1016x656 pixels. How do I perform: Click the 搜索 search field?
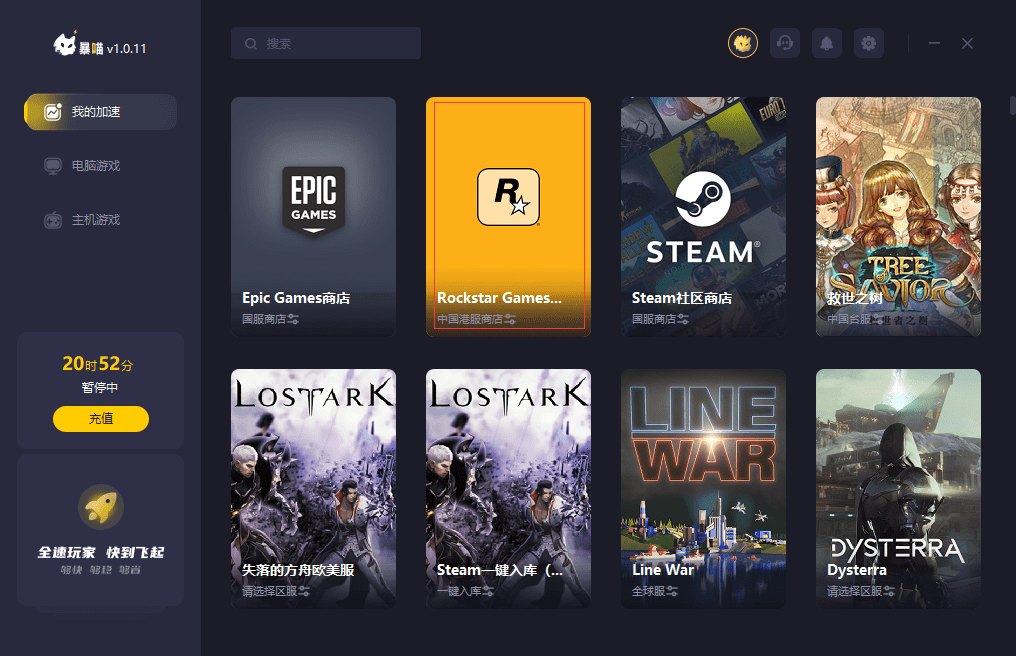[326, 43]
